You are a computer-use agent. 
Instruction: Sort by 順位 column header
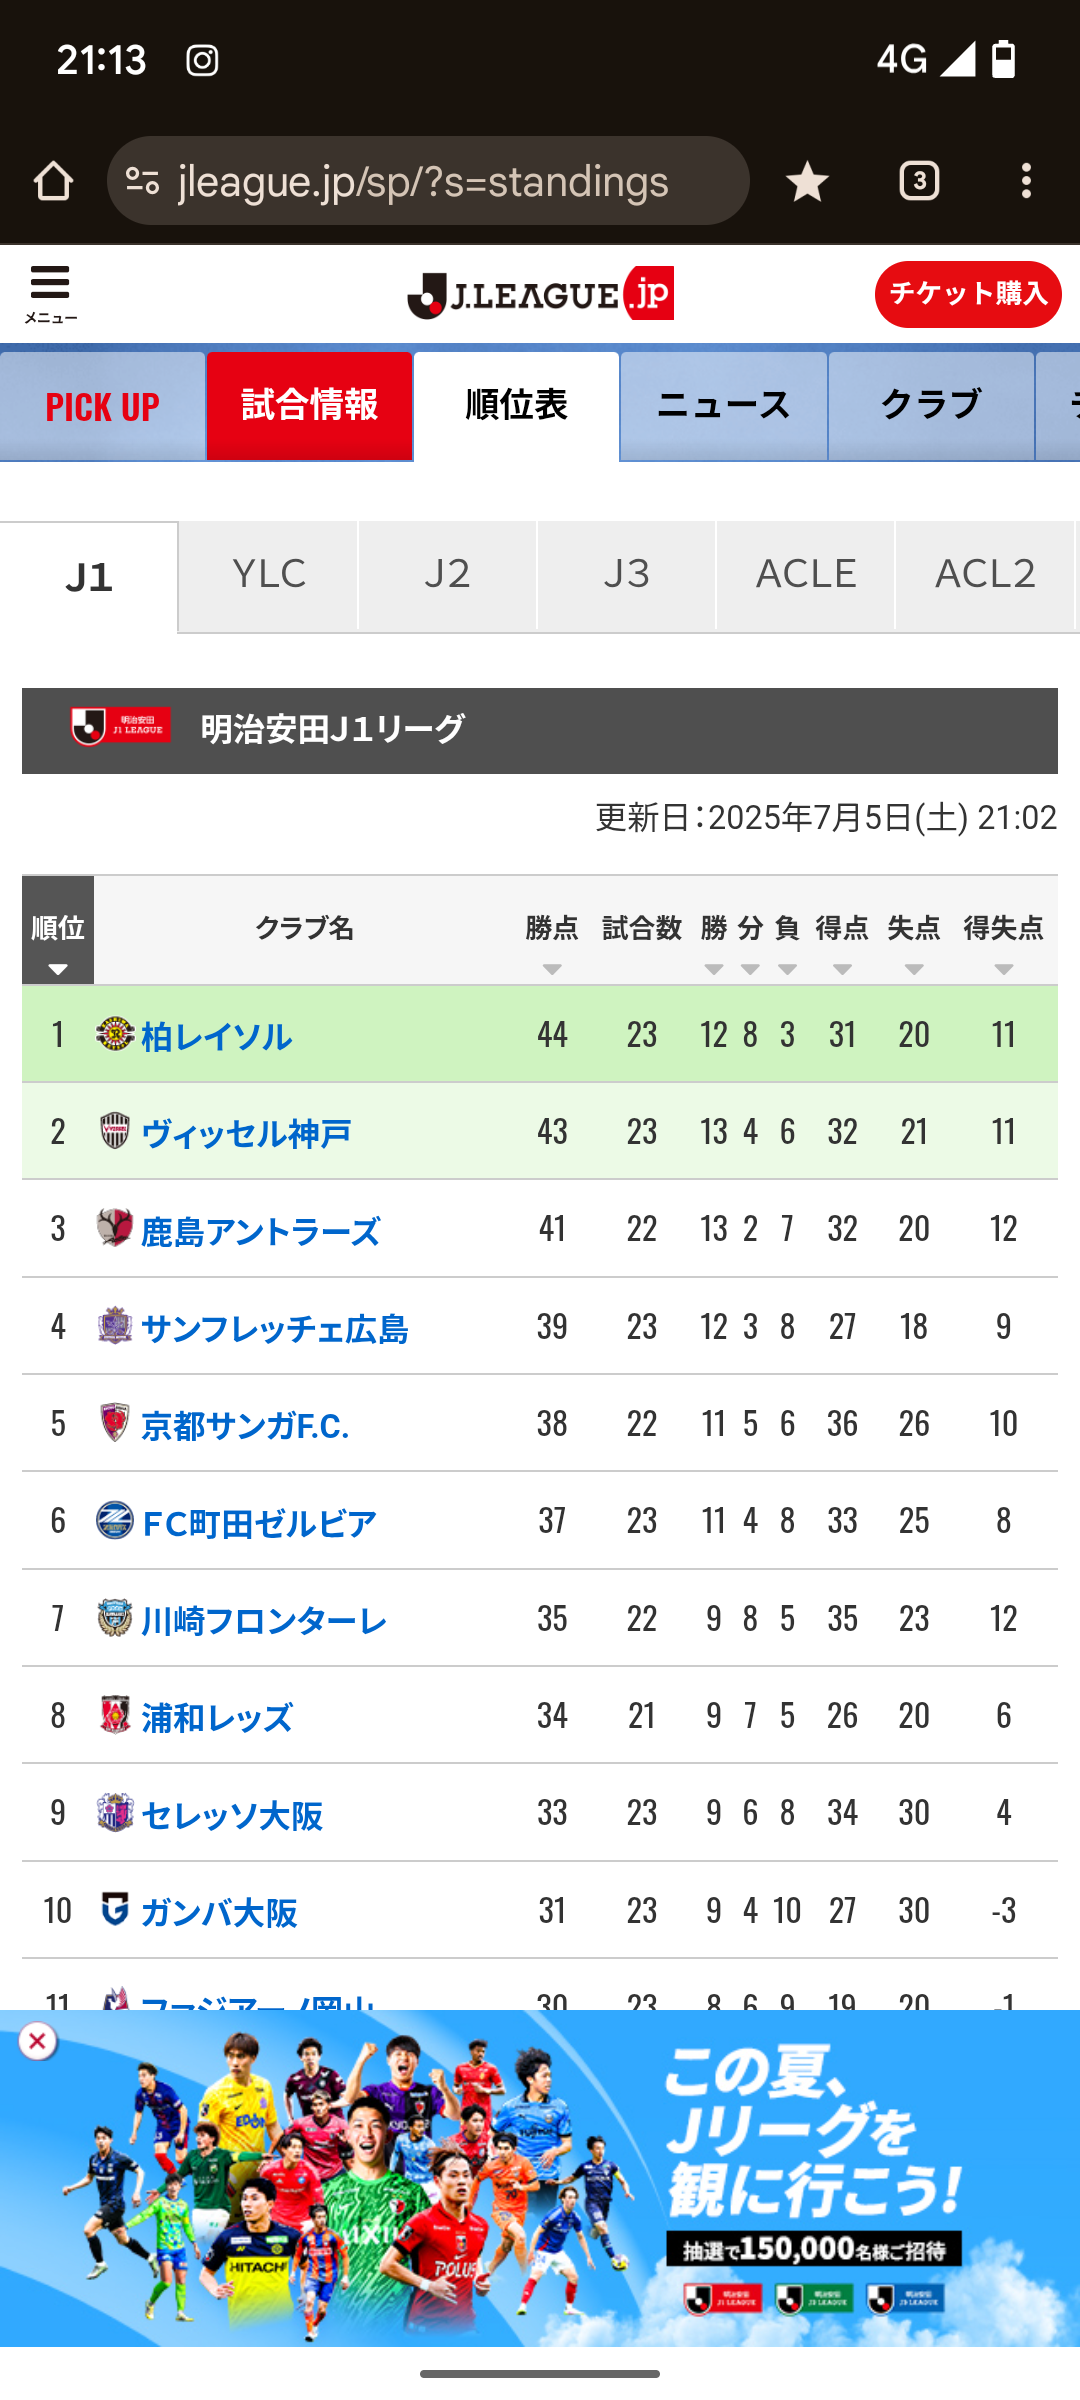pos(58,930)
